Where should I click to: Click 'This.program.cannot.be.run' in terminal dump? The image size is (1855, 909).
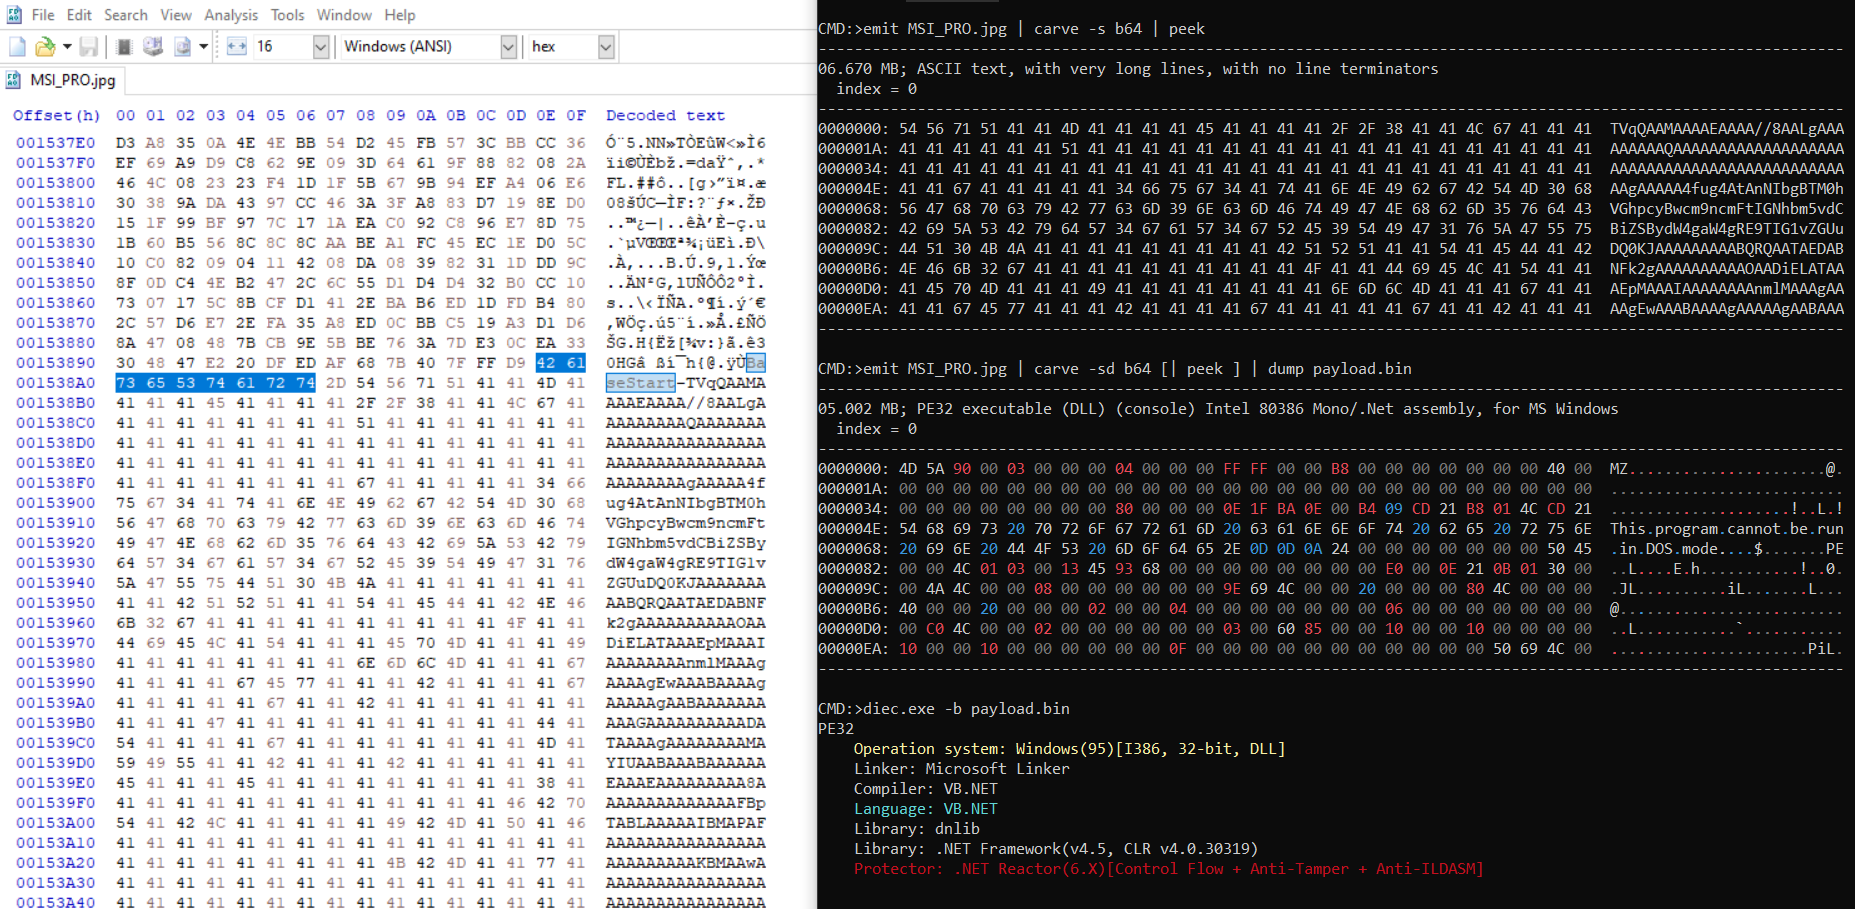pos(1727,529)
